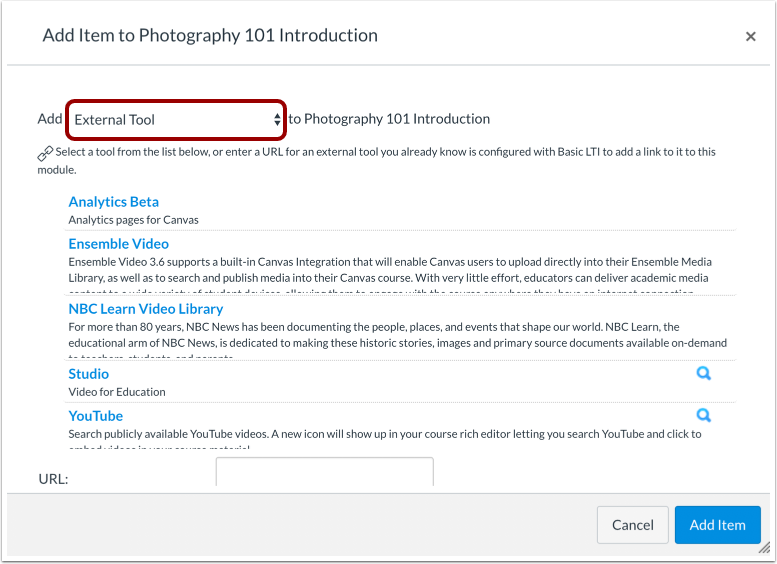
Task: Choose the YouTube tool link
Action: pyautogui.click(x=96, y=416)
